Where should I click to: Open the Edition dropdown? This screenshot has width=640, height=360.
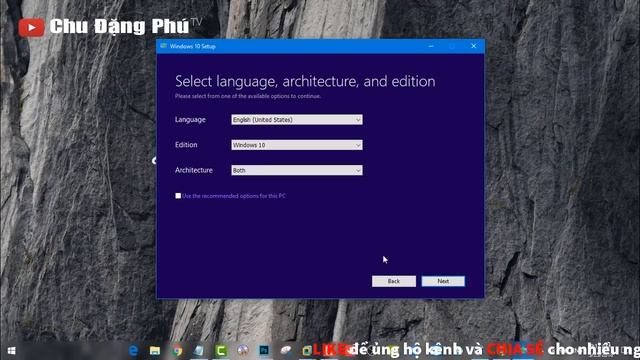(297, 145)
